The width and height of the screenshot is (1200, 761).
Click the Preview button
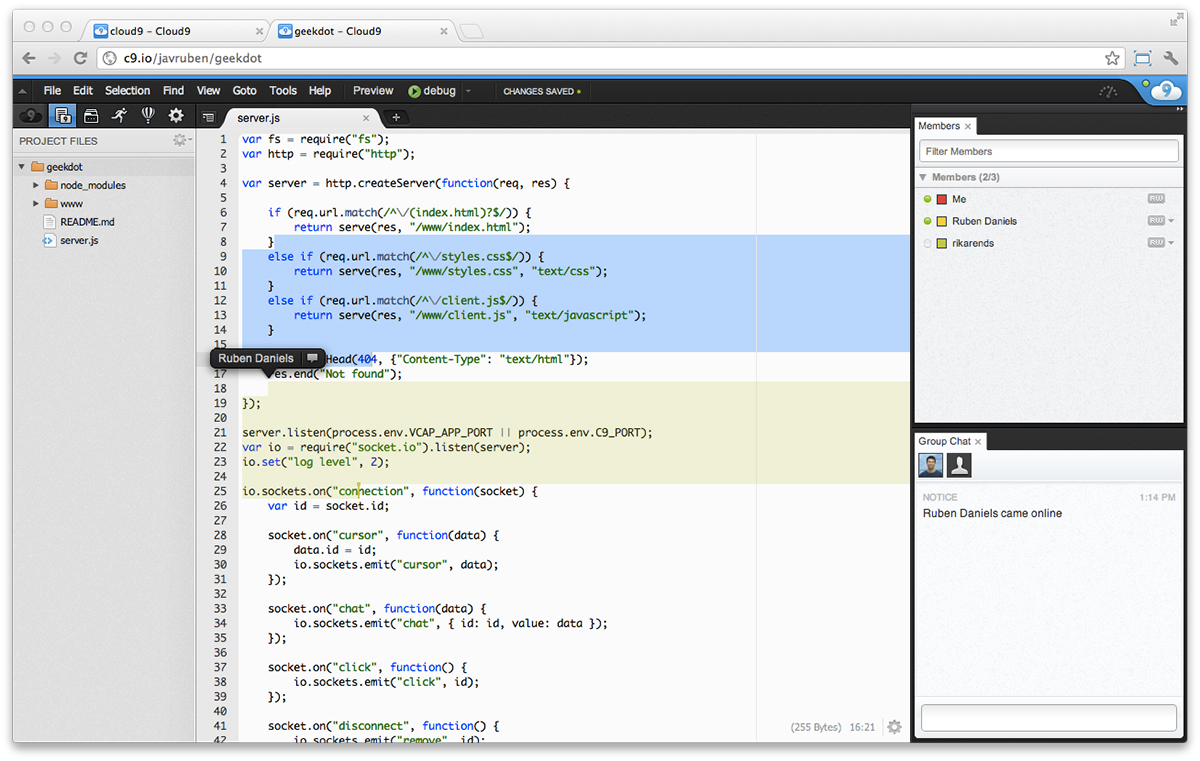pyautogui.click(x=373, y=91)
